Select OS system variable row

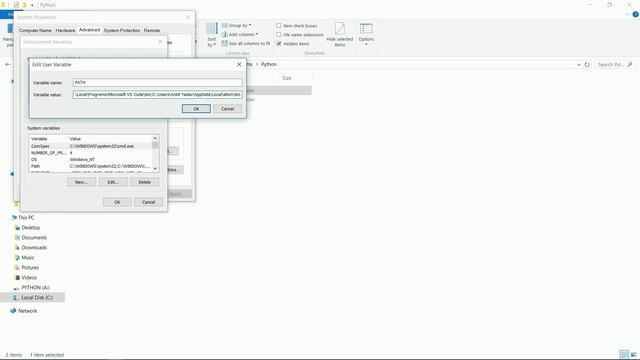[91, 160]
